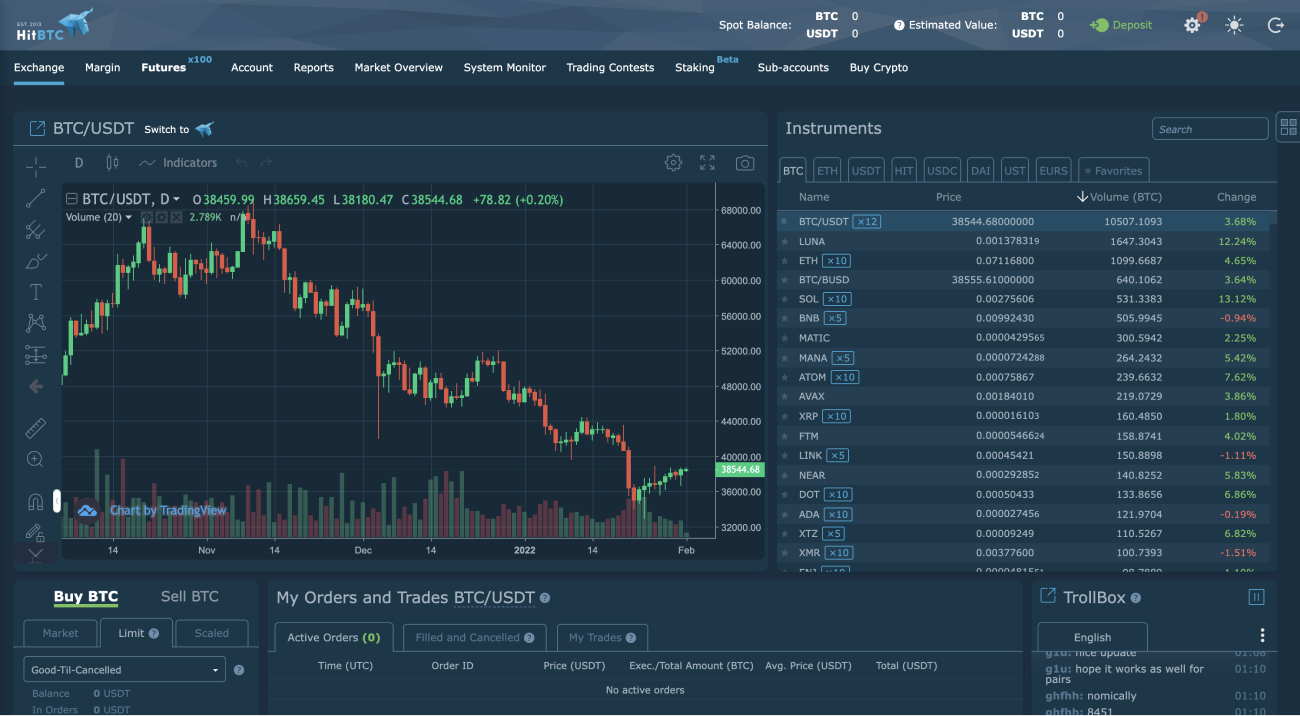1300x716 pixels.
Task: Select the crosshair cursor tool
Action: click(36, 167)
